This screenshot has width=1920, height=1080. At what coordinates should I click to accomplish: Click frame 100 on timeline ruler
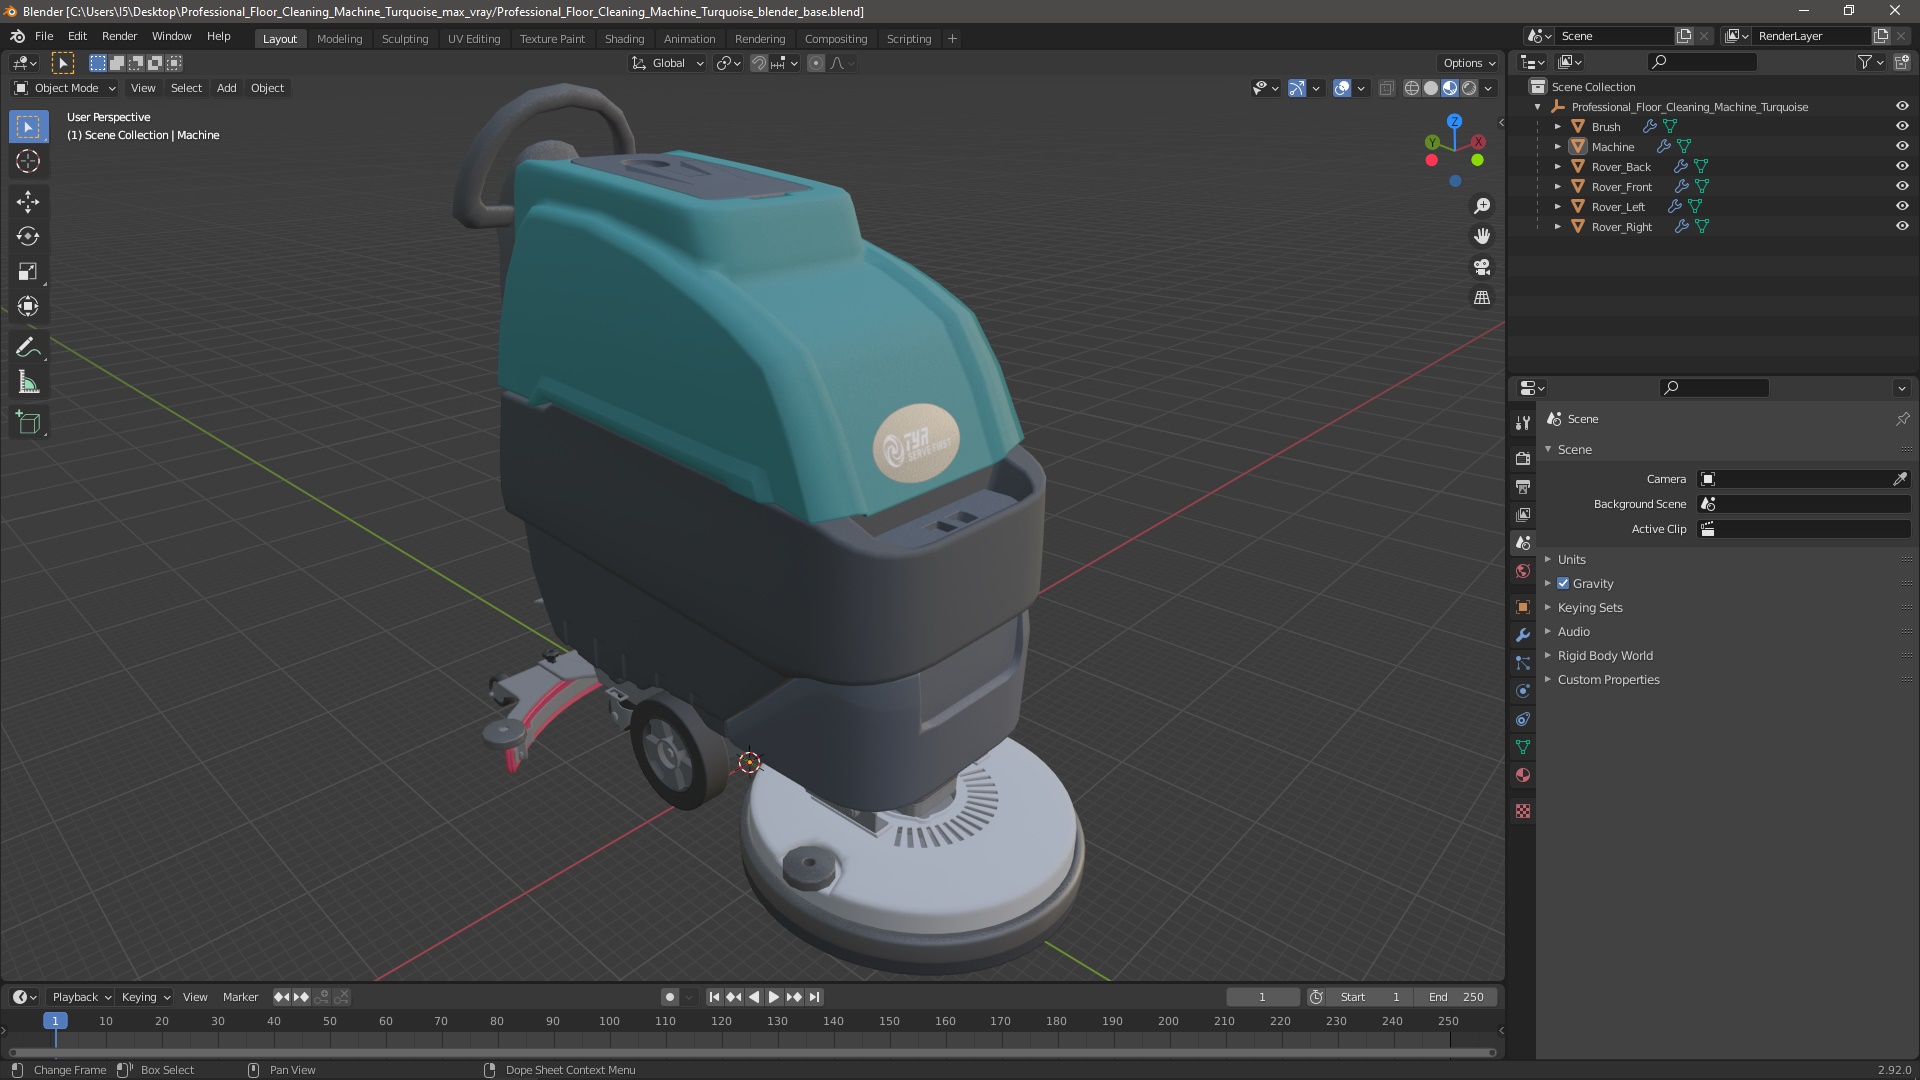pos(609,1021)
